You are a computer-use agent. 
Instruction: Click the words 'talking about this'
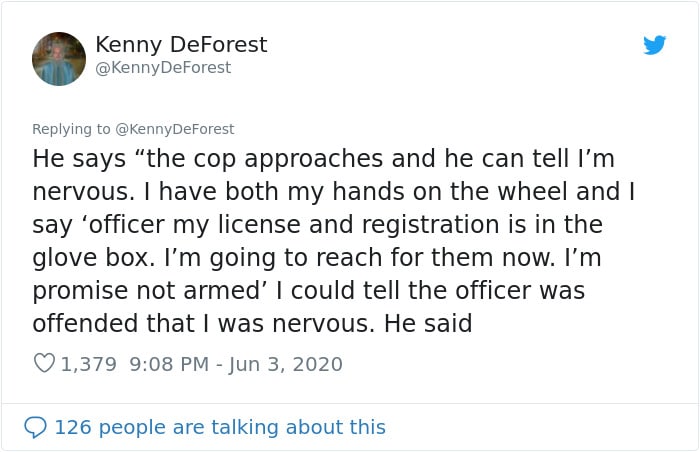(x=298, y=427)
